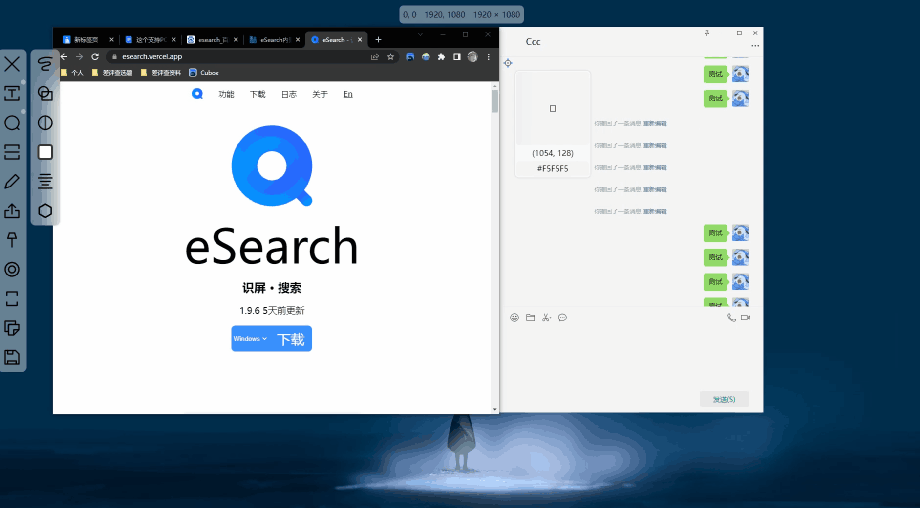Open the emoji picker in chat

click(515, 317)
